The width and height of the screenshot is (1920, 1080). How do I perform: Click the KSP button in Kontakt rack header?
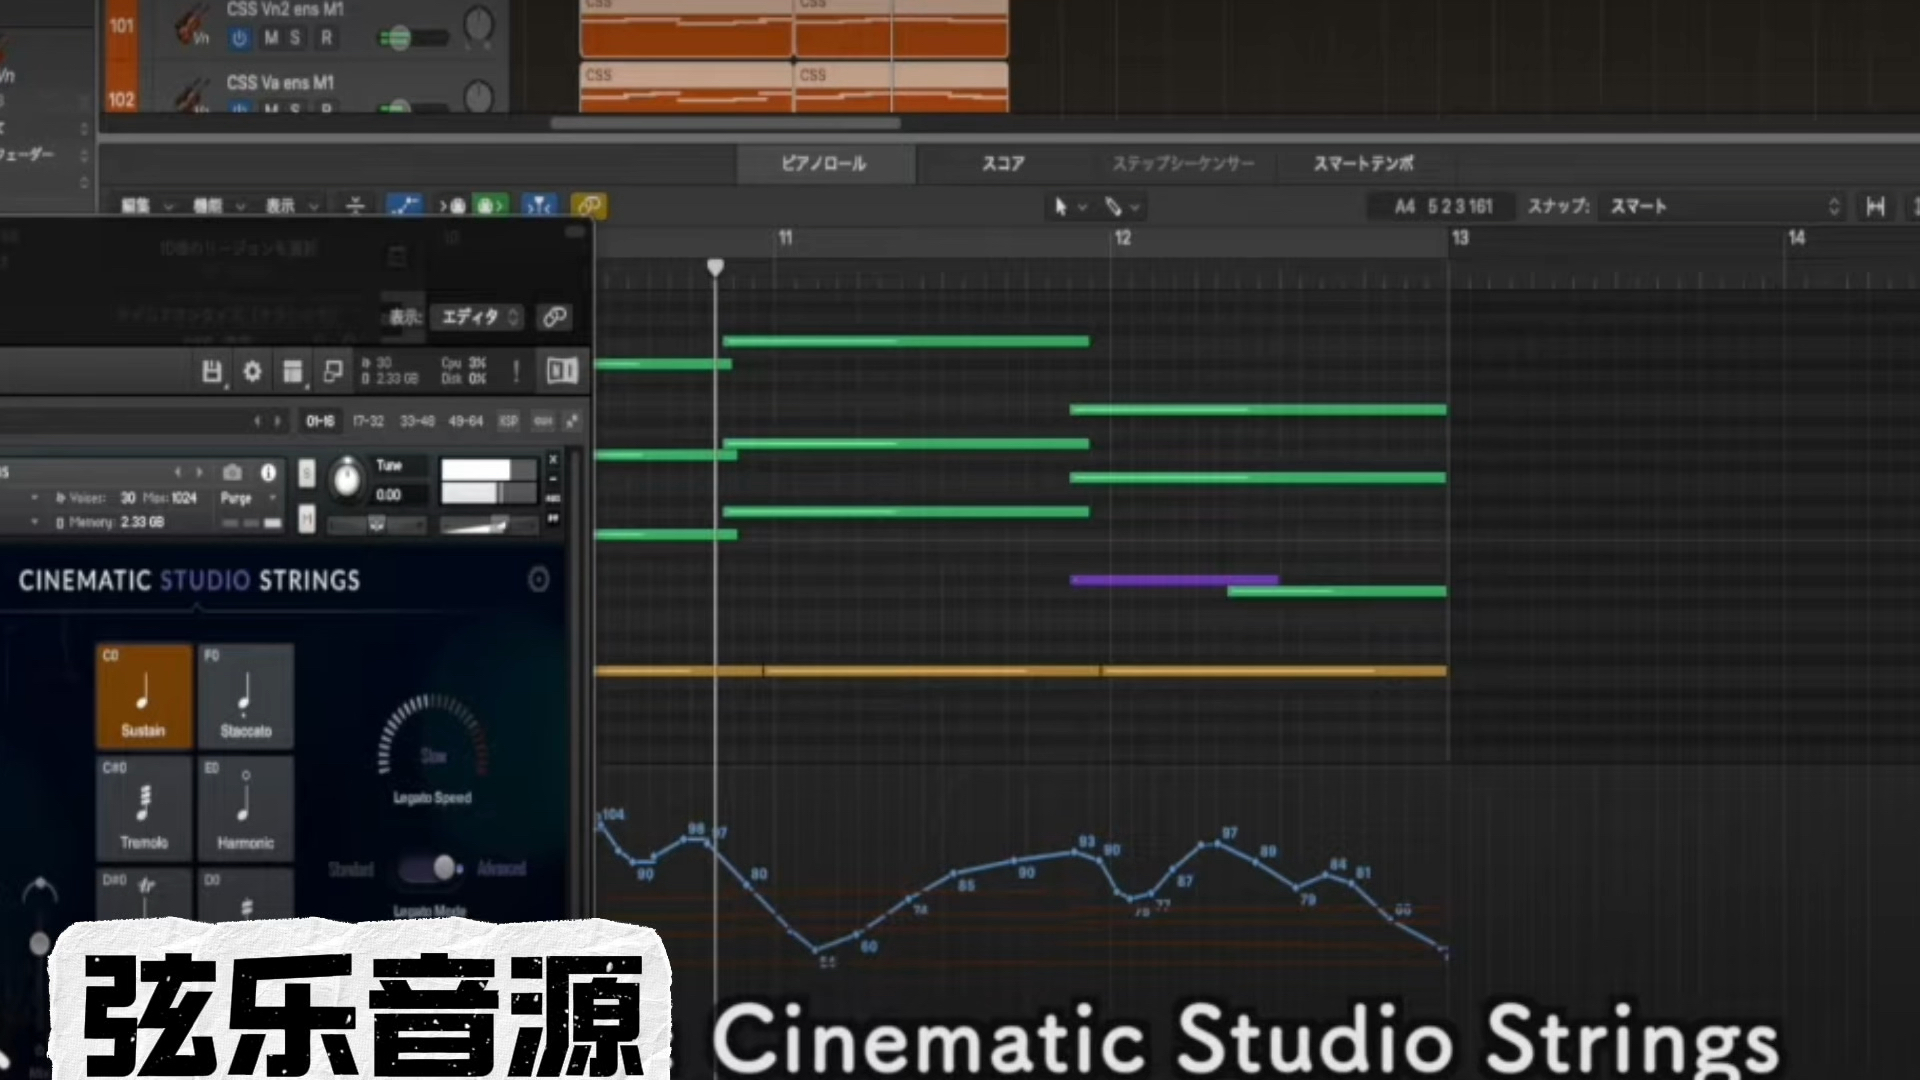[508, 421]
